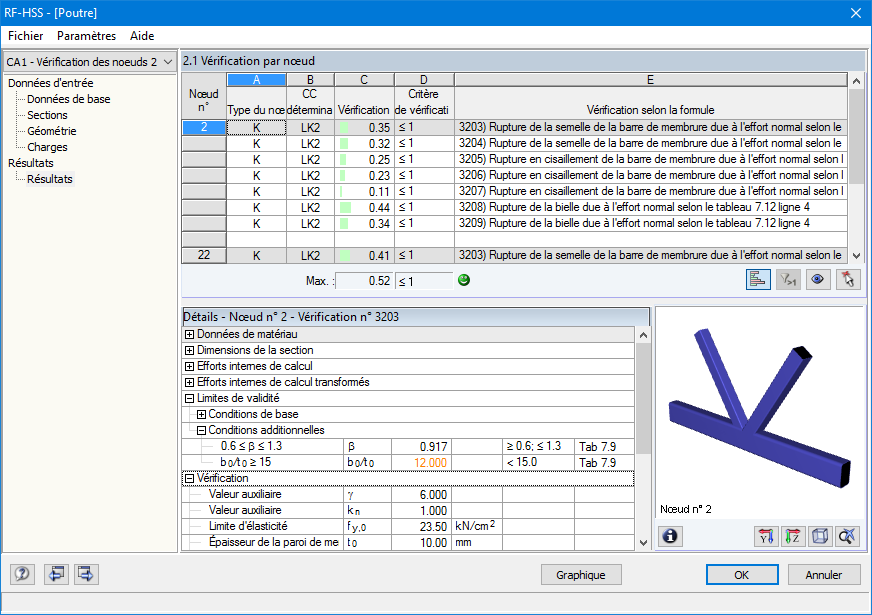Click the green smiley status icon
The image size is (872, 615).
click(464, 280)
